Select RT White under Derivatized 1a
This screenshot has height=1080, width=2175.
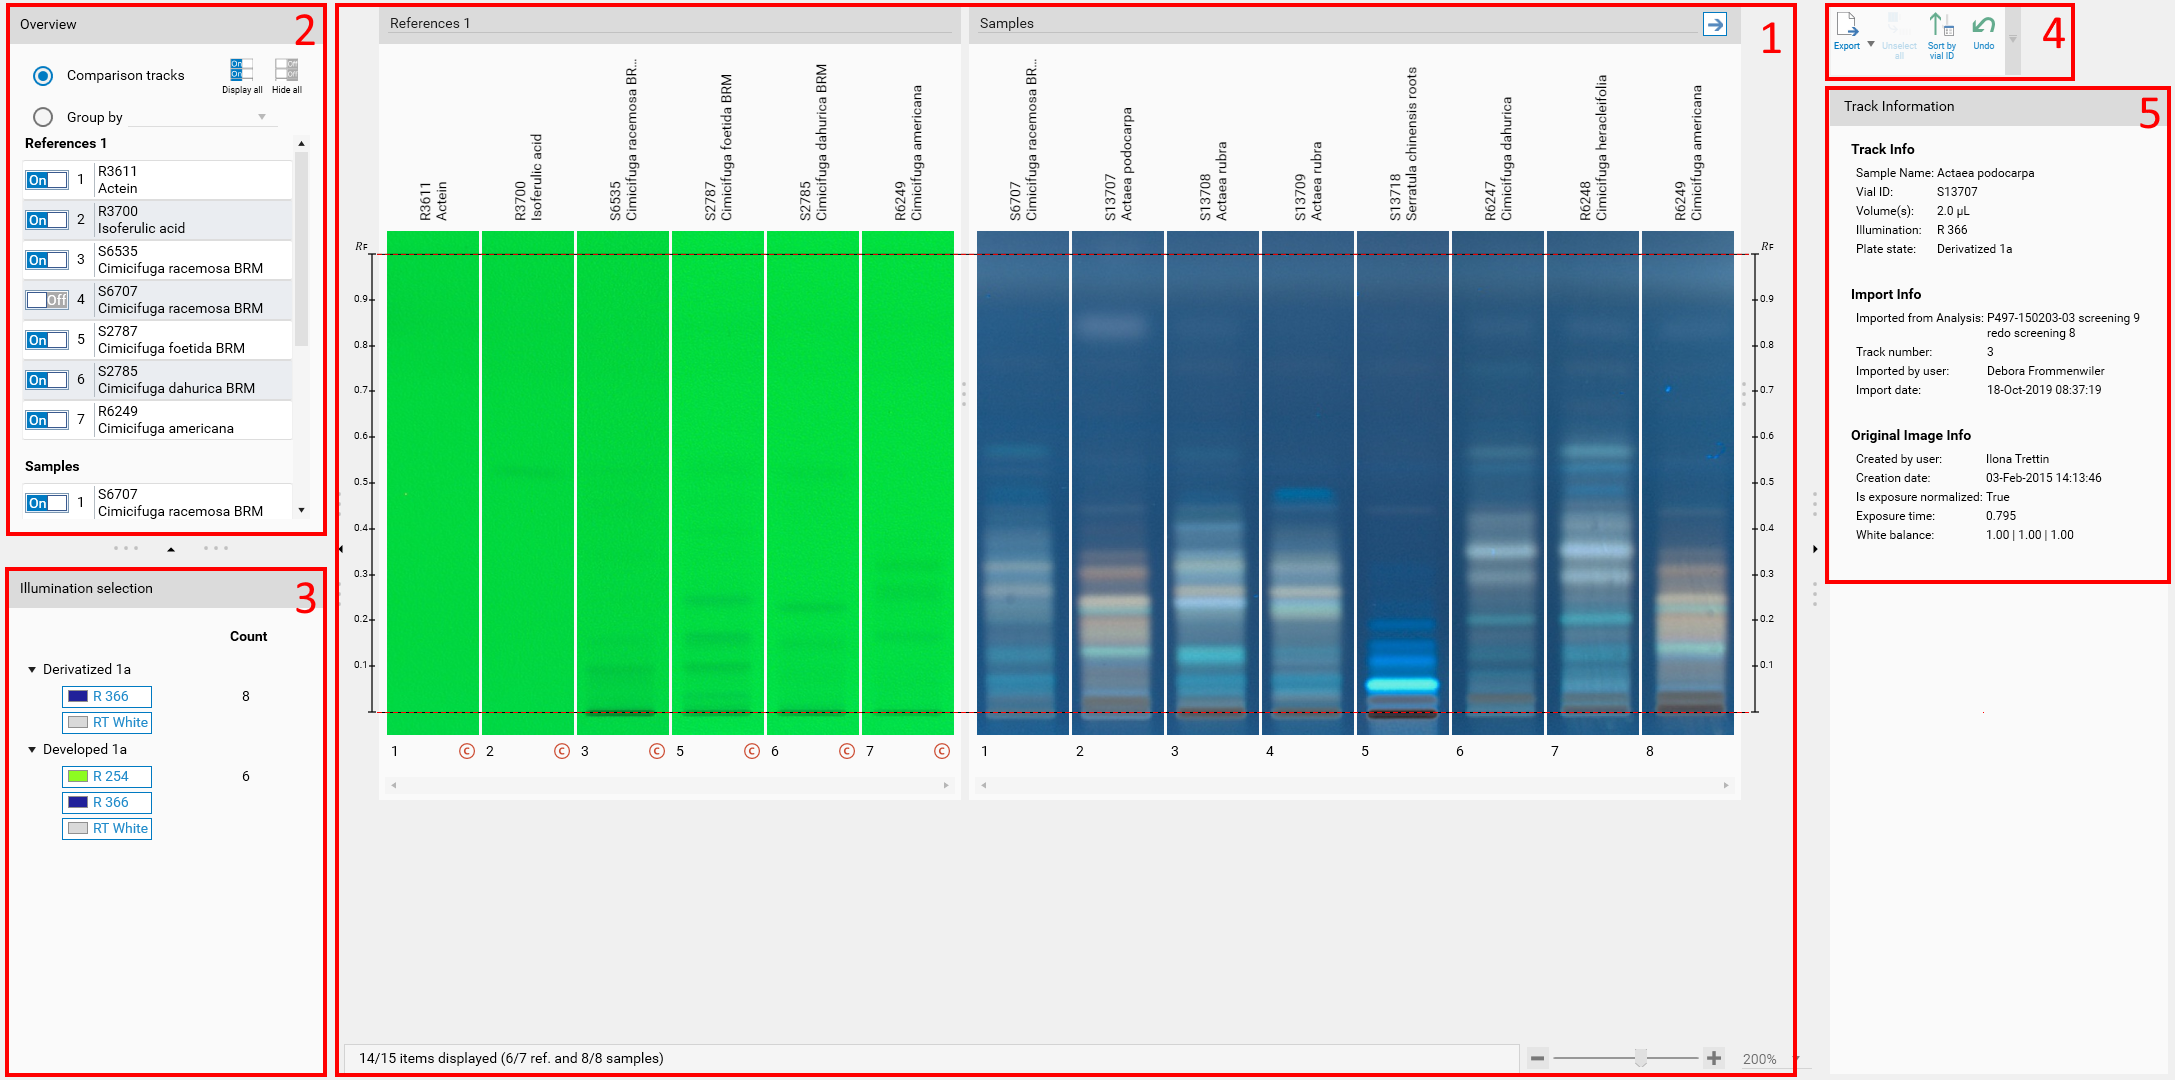pyautogui.click(x=107, y=722)
